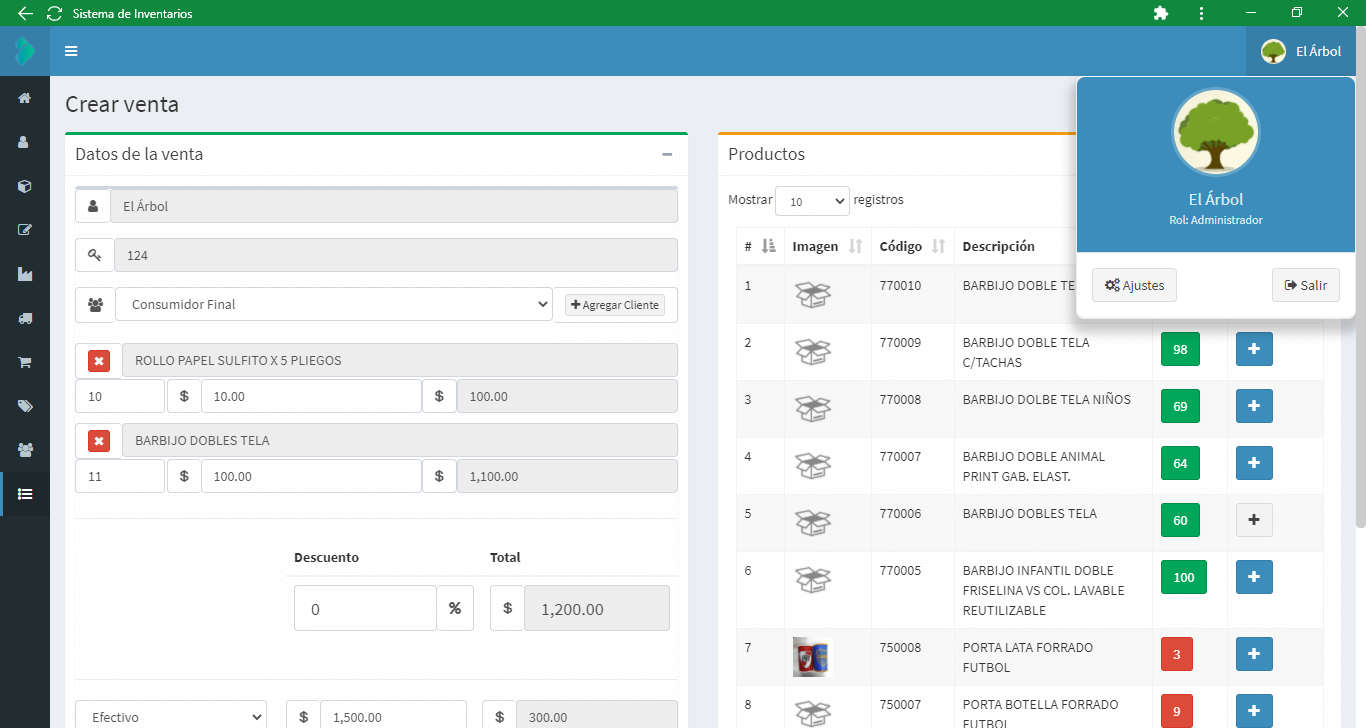Remove ROLLO PAPEL SULFITO item with red X
1366x728 pixels.
99,361
